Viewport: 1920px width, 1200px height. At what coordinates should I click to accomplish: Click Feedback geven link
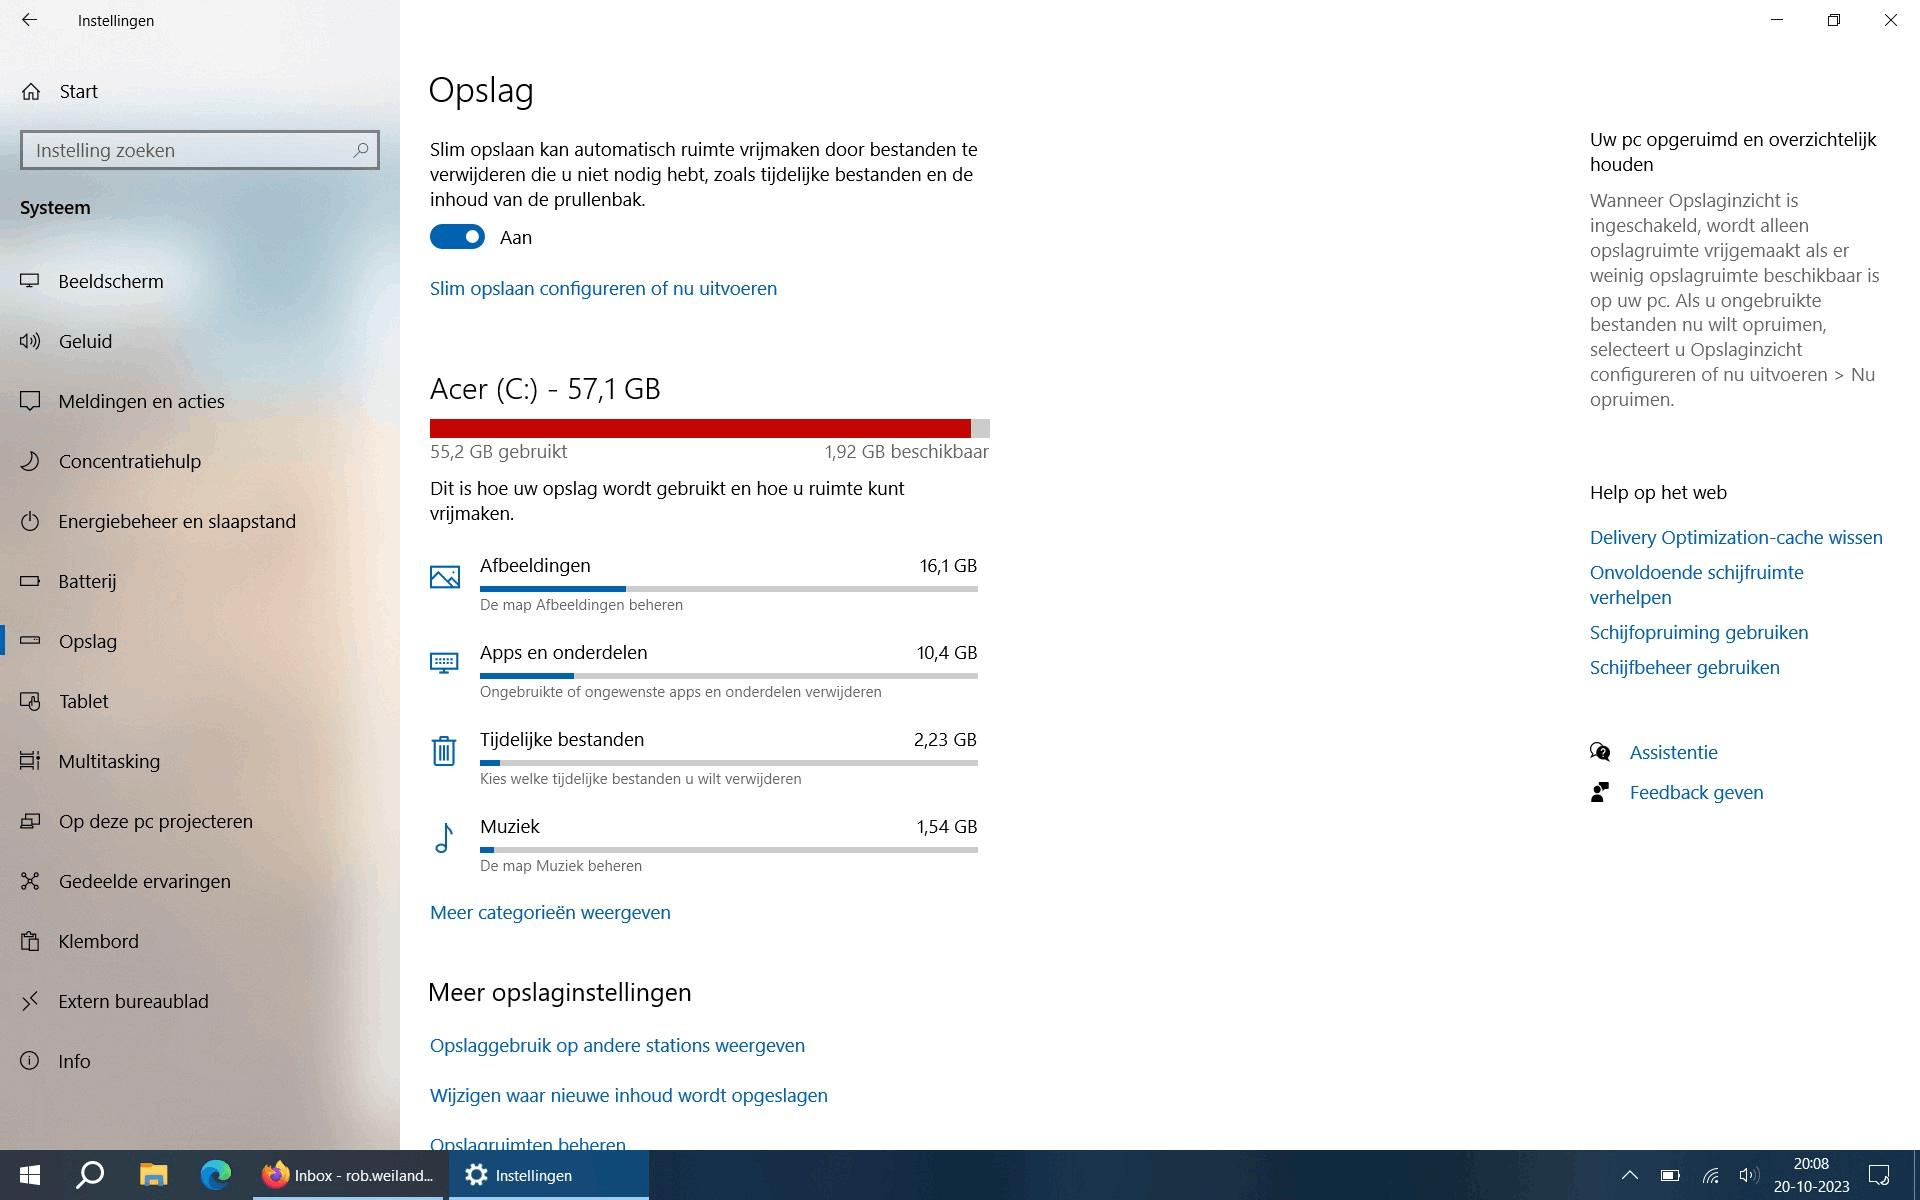coord(1696,792)
